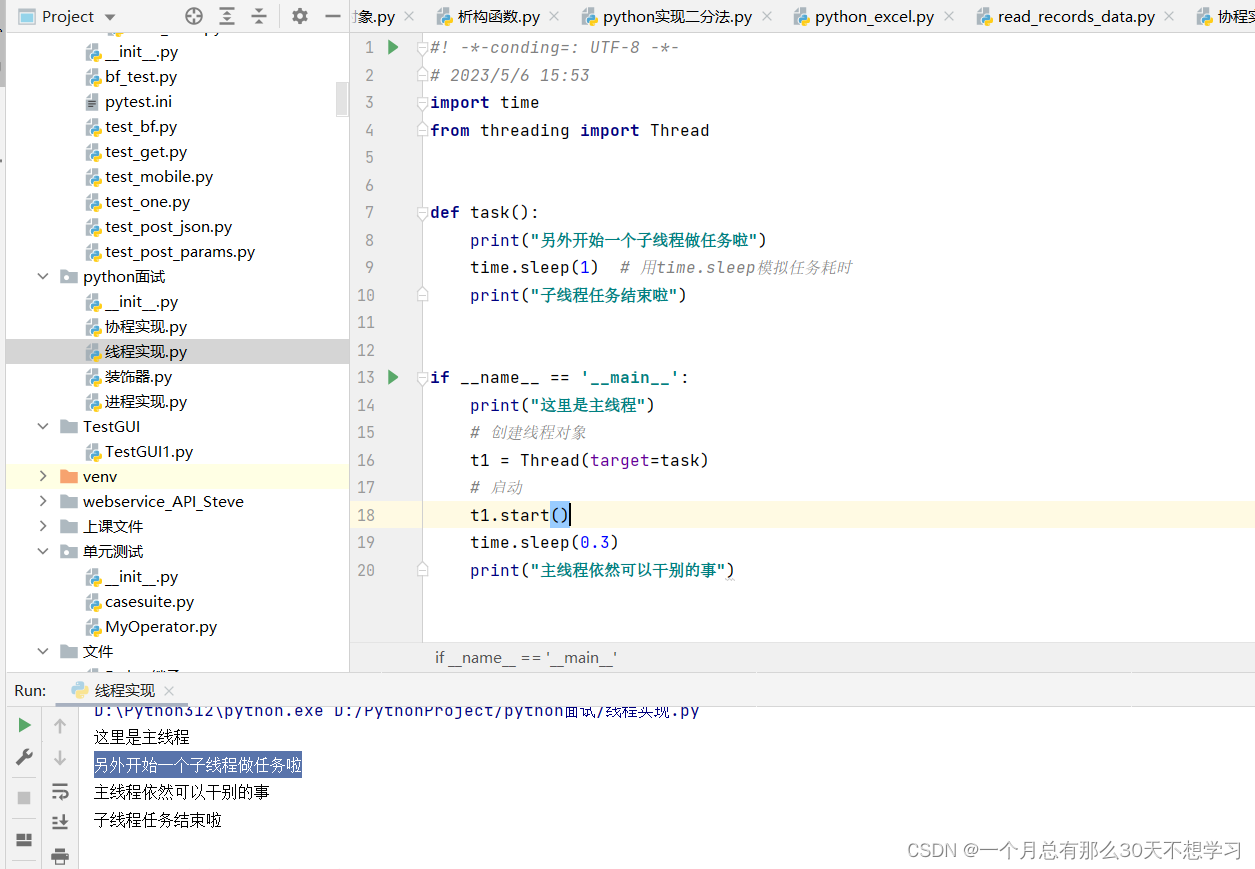The height and width of the screenshot is (869, 1255).
Task: Toggle scroll to end in Run console
Action: coord(60,822)
